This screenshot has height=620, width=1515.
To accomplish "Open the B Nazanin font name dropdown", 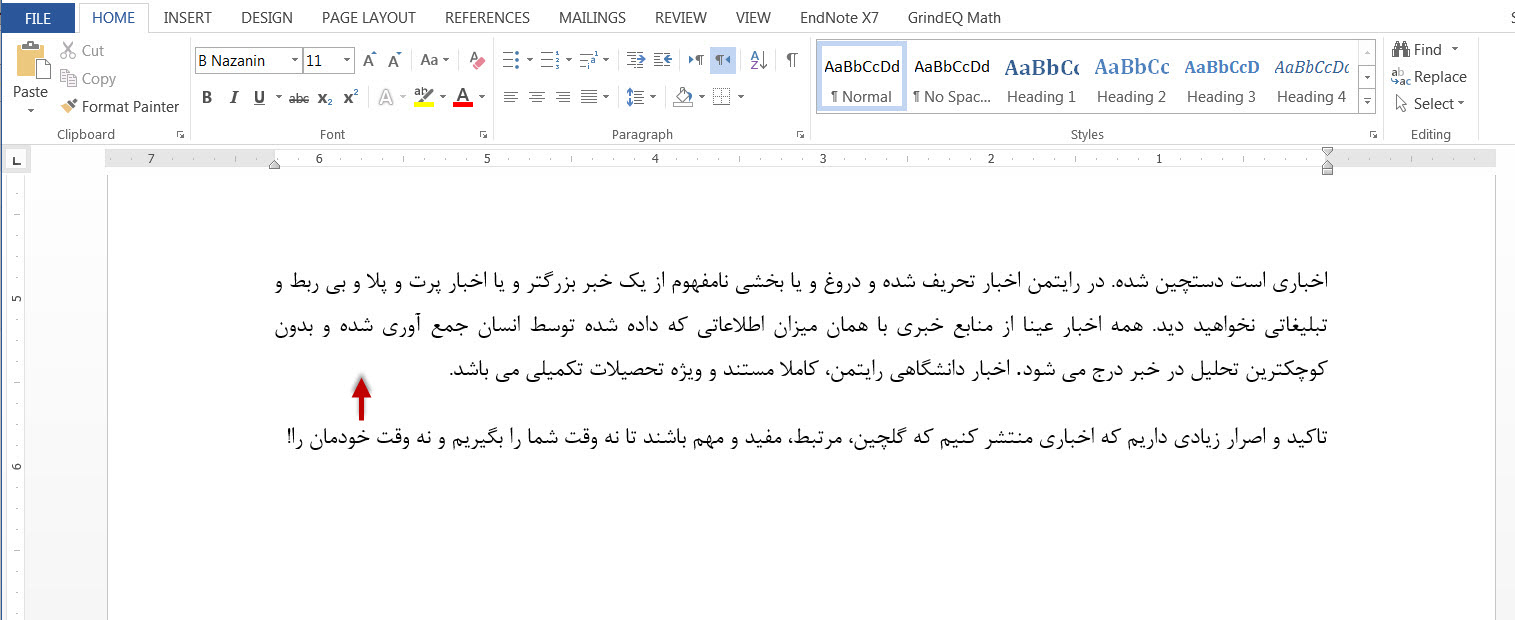I will tap(295, 61).
